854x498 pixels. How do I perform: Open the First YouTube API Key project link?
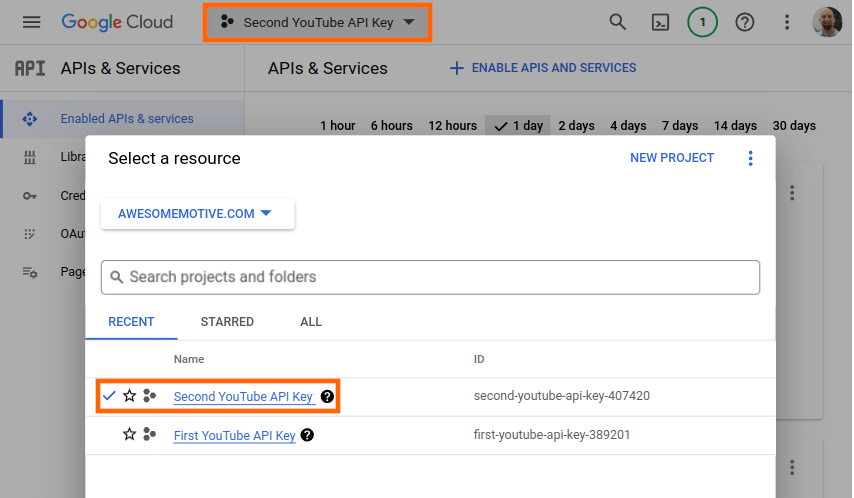(234, 435)
